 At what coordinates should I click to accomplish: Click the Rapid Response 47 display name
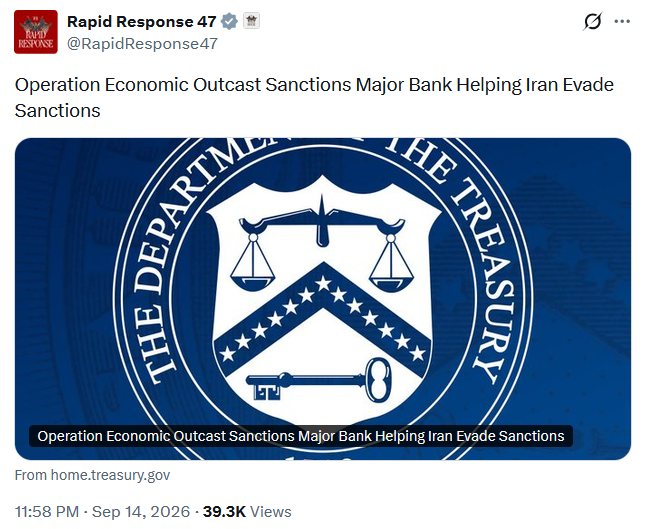tap(142, 21)
